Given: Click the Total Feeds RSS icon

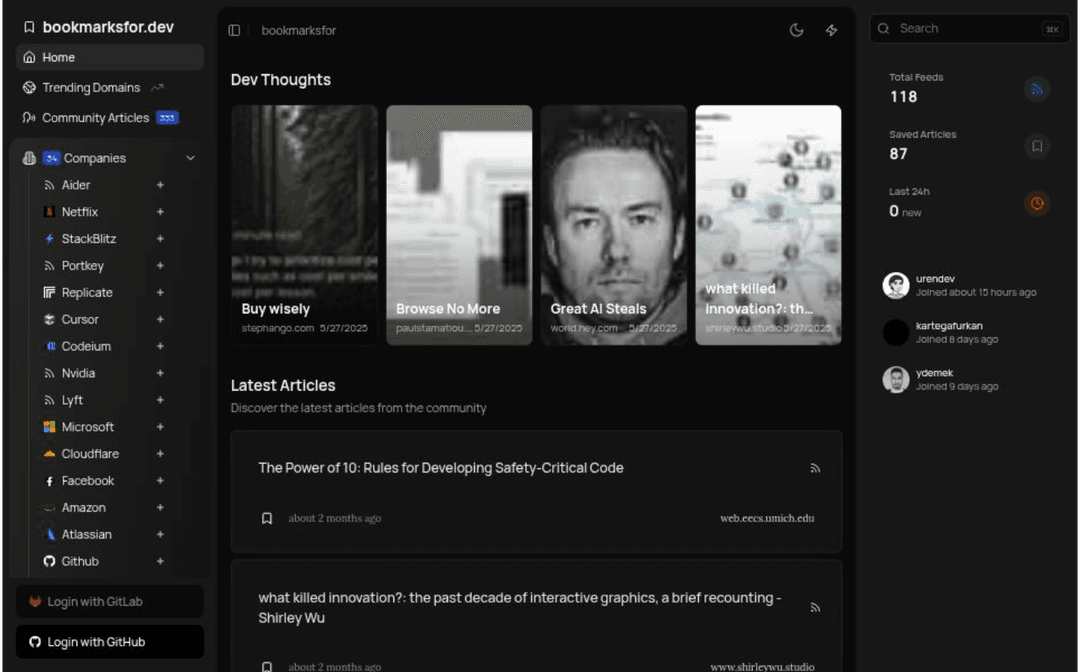Looking at the screenshot, I should click(1036, 89).
